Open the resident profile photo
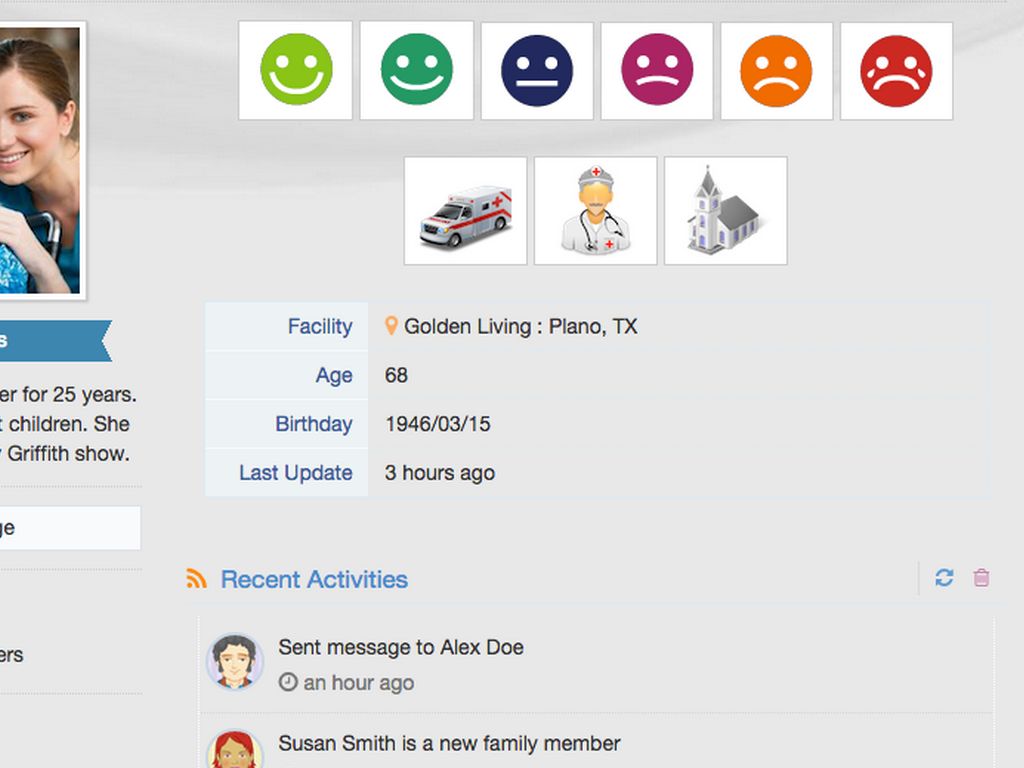Screen dimensions: 1024x768 (38, 160)
